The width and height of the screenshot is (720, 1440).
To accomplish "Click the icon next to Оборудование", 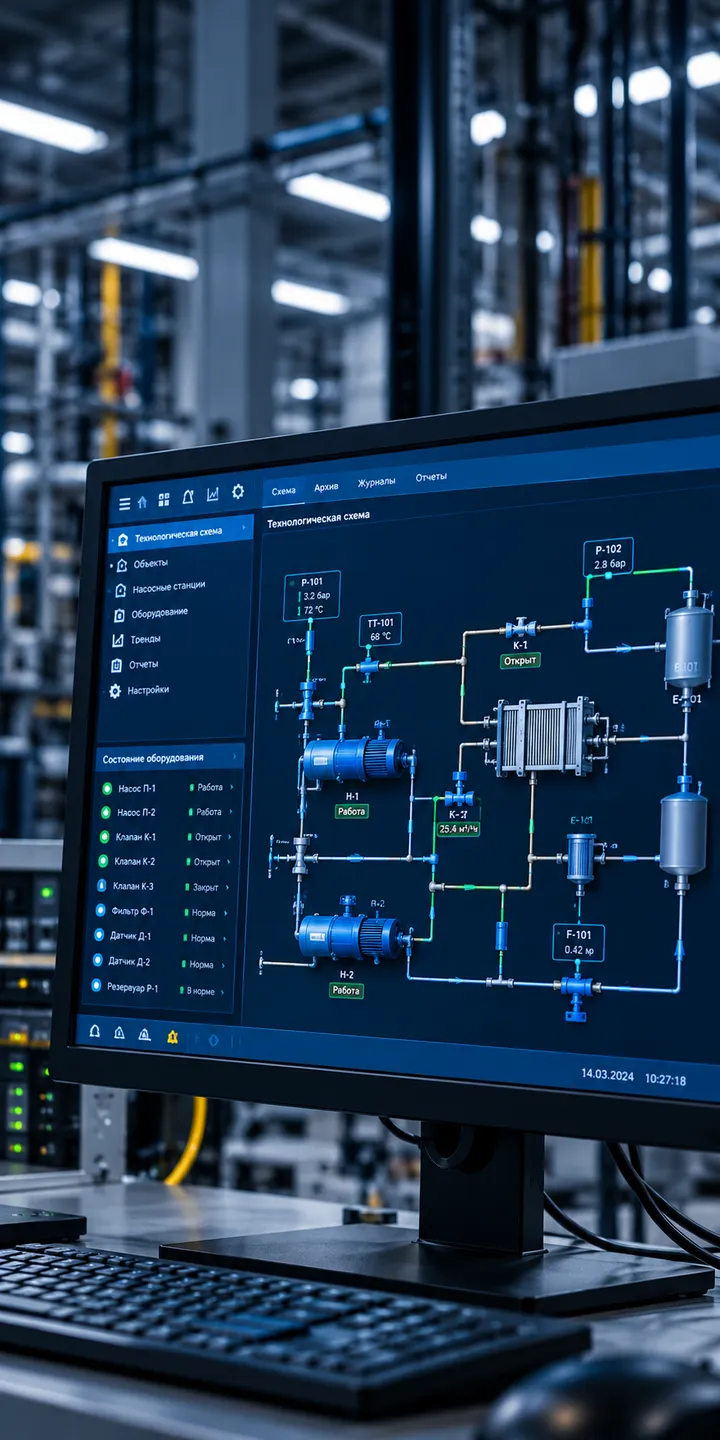I will point(119,615).
